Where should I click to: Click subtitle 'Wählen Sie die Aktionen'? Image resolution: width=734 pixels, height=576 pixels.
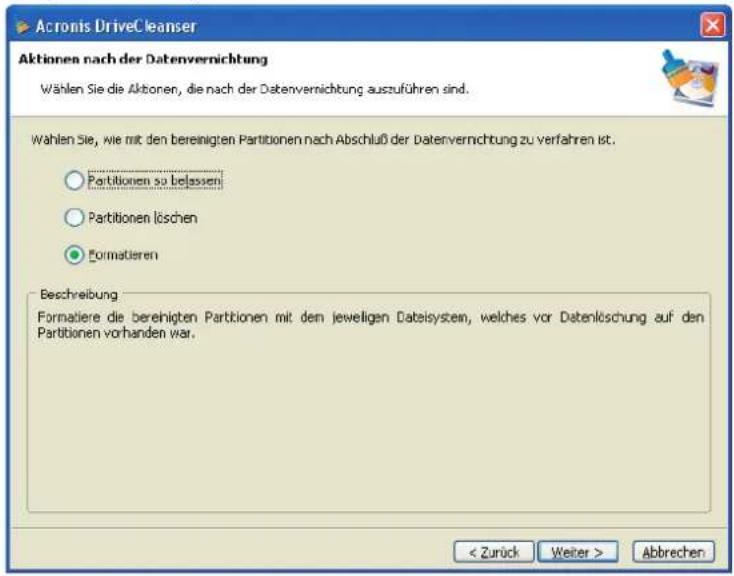click(x=255, y=89)
